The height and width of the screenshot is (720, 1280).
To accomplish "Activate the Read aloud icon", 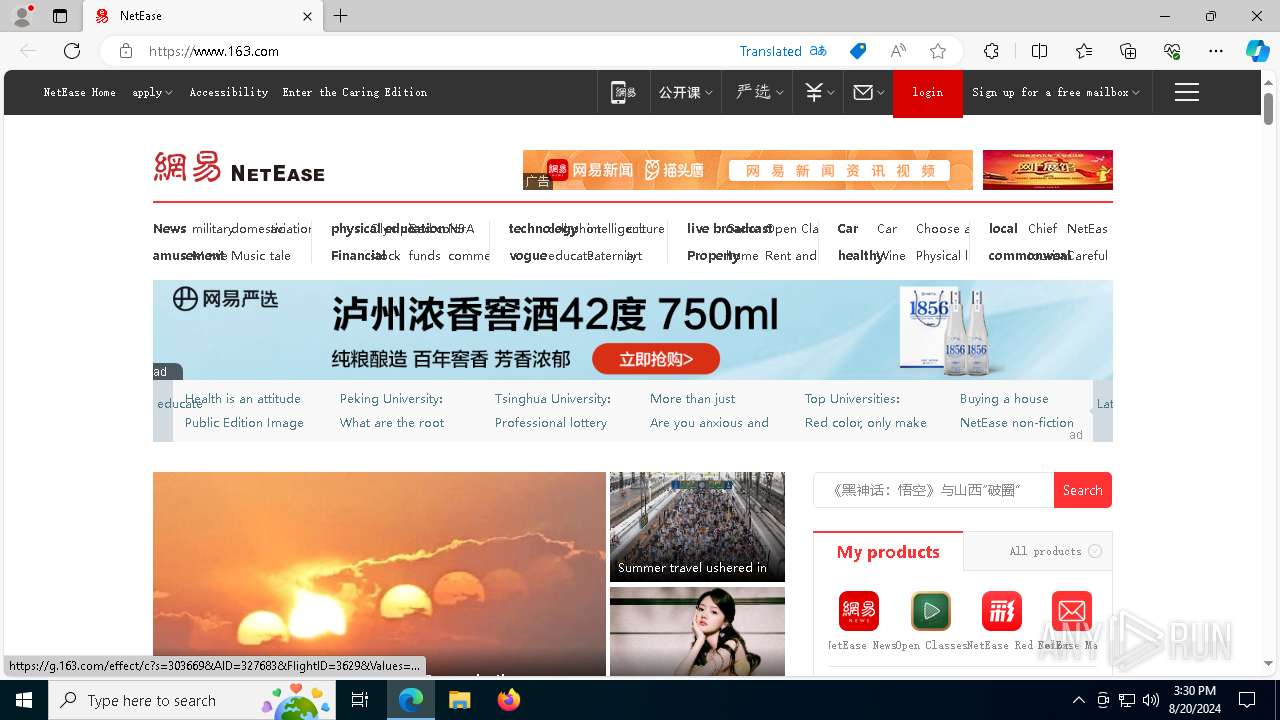I will [x=898, y=51].
